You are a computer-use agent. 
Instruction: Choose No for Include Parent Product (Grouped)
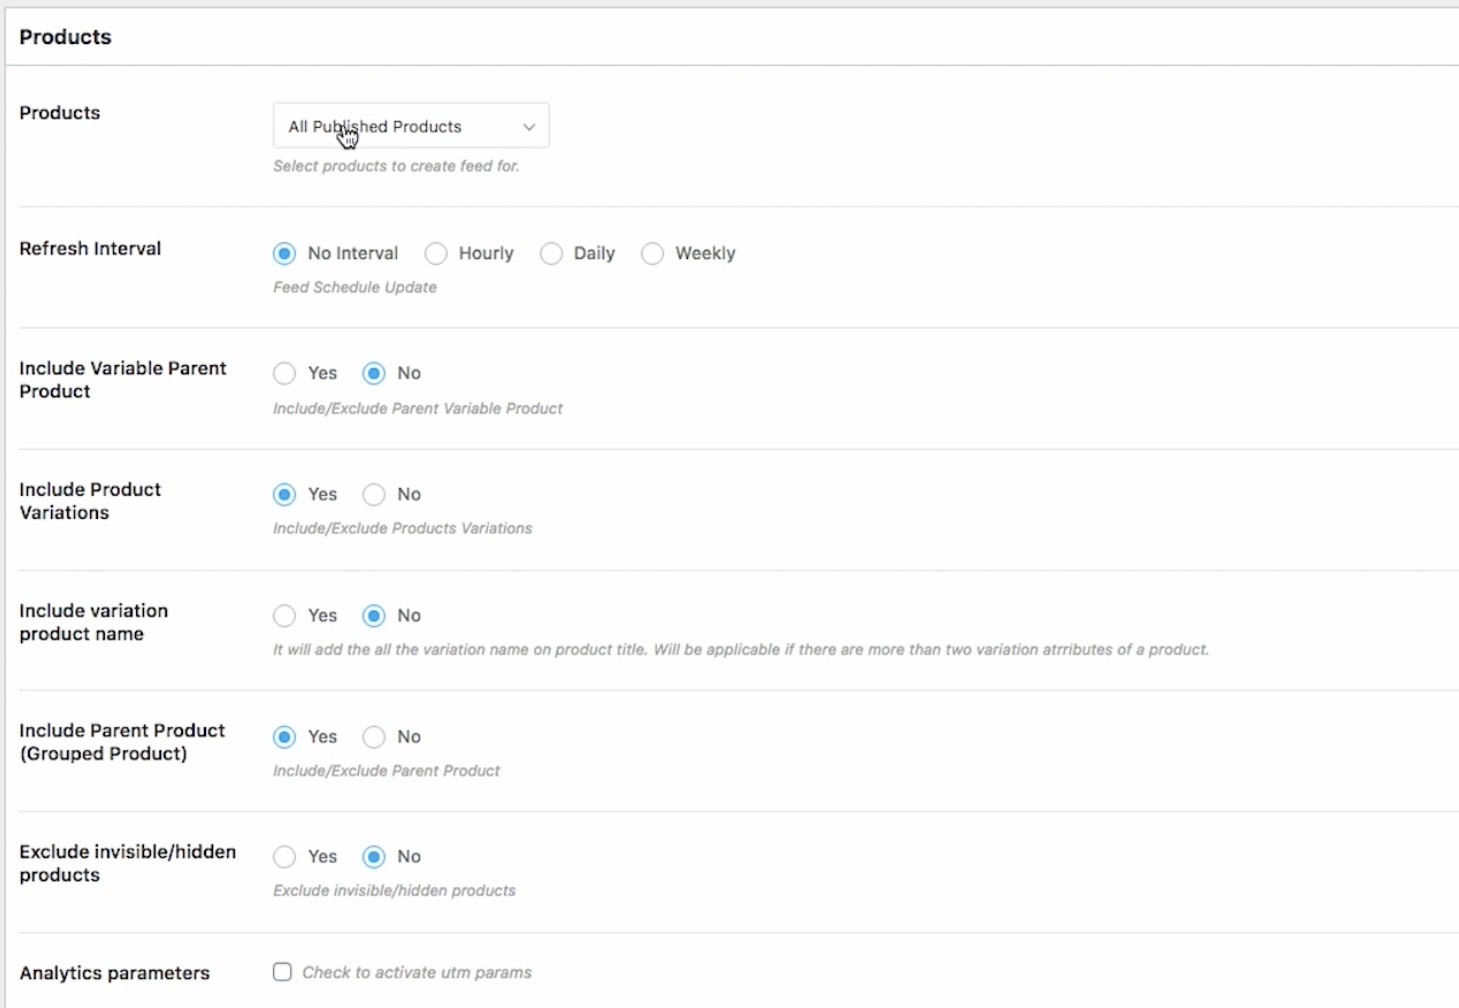tap(374, 737)
